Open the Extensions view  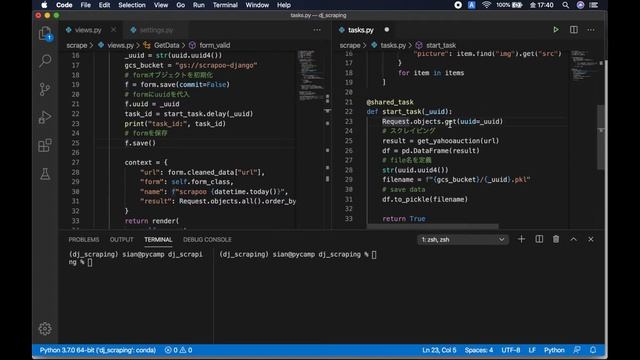point(45,145)
